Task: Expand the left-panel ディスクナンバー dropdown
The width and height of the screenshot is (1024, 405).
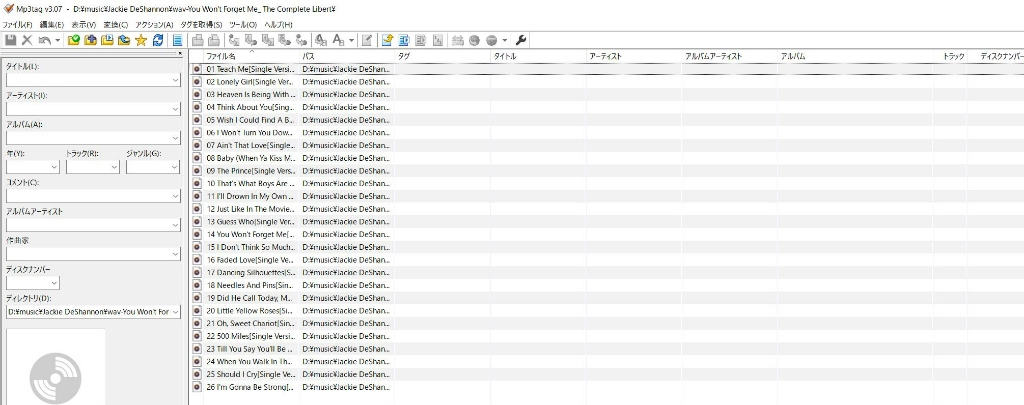Action: pos(54,283)
